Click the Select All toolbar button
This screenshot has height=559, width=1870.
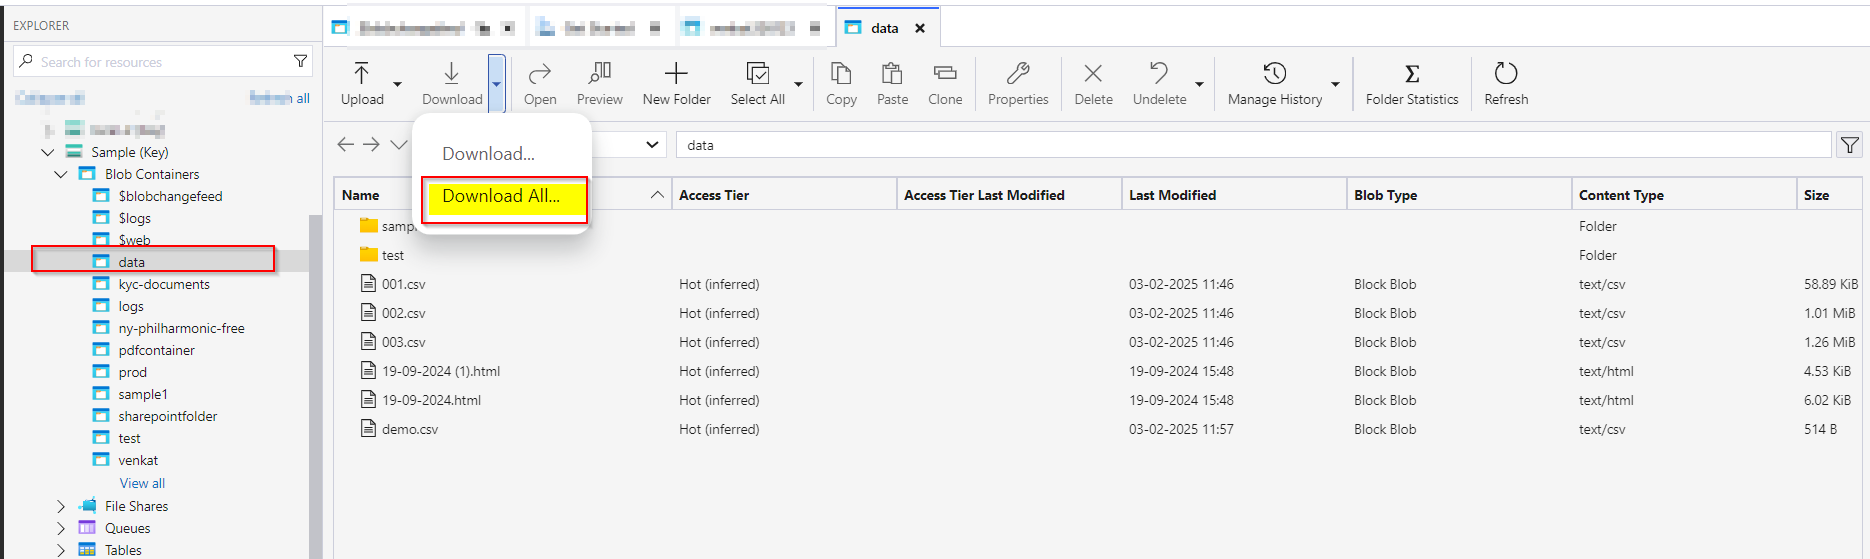coord(758,83)
